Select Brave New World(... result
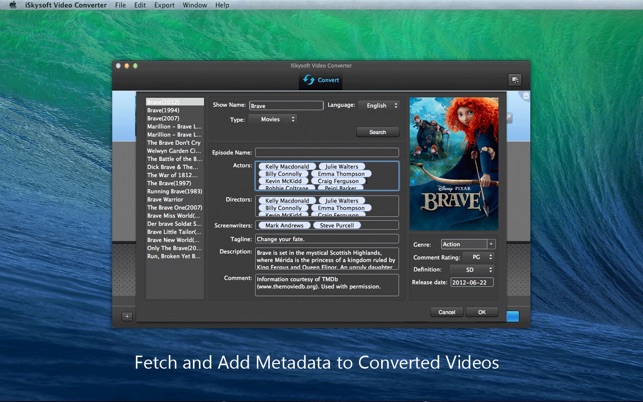This screenshot has width=643, height=402. (x=175, y=240)
